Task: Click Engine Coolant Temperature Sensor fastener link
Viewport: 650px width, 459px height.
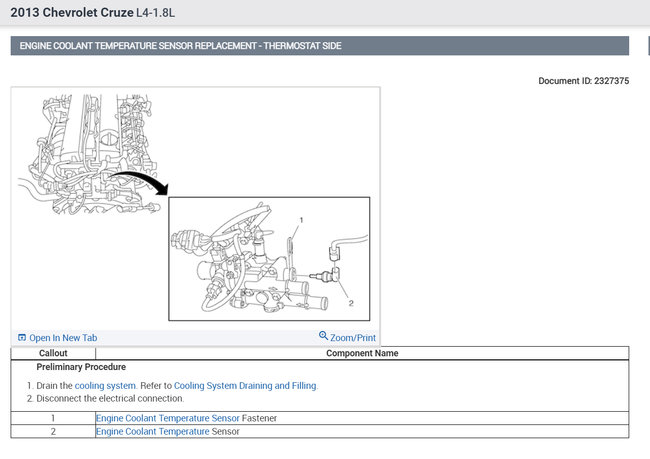Action: click(x=168, y=418)
